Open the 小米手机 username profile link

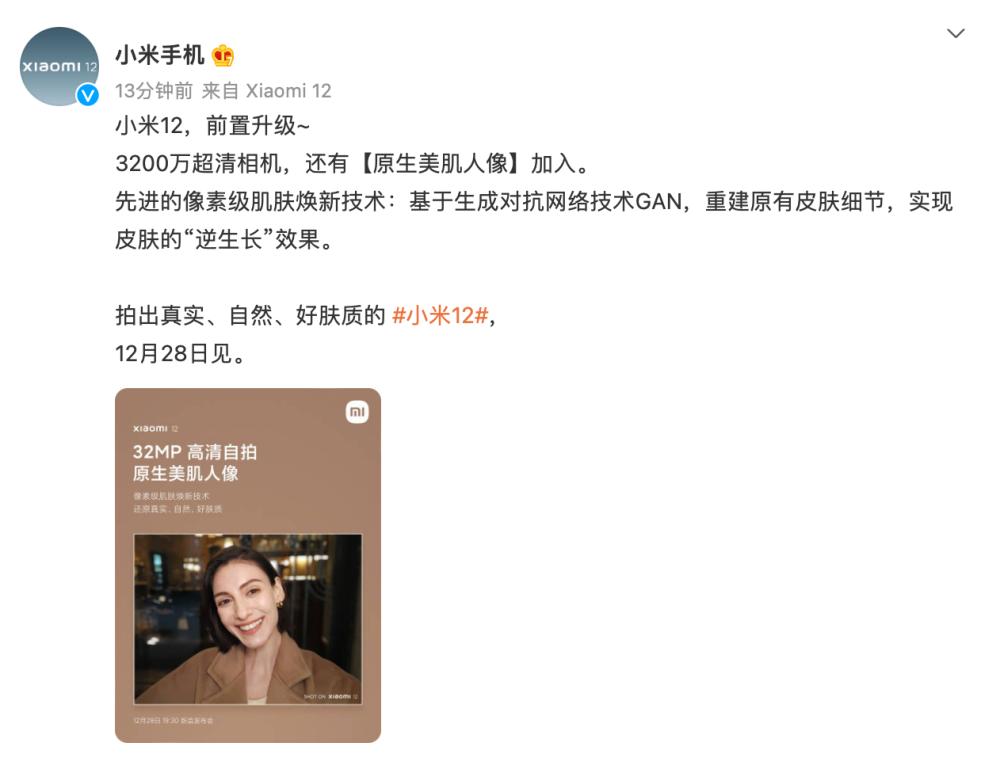coord(159,55)
